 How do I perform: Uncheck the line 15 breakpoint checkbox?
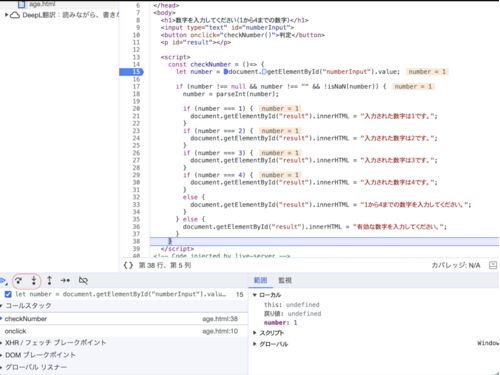click(x=8, y=294)
